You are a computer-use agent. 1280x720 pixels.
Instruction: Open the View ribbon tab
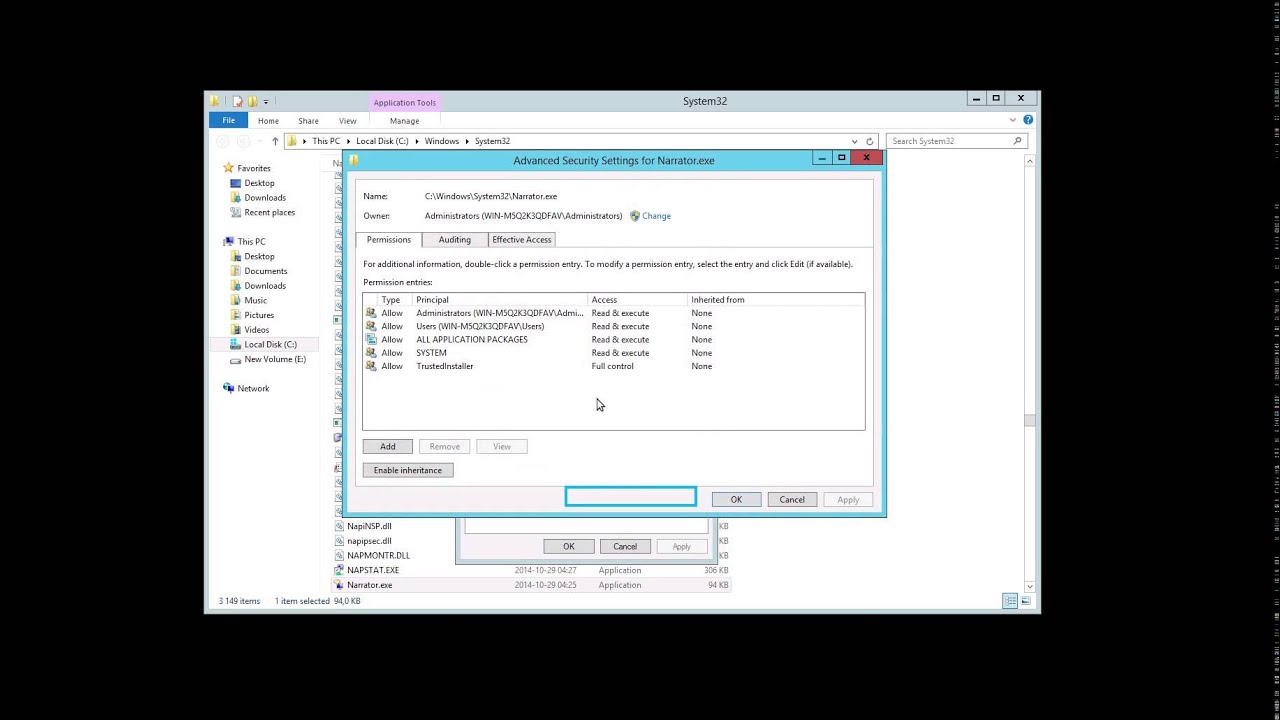coord(347,121)
